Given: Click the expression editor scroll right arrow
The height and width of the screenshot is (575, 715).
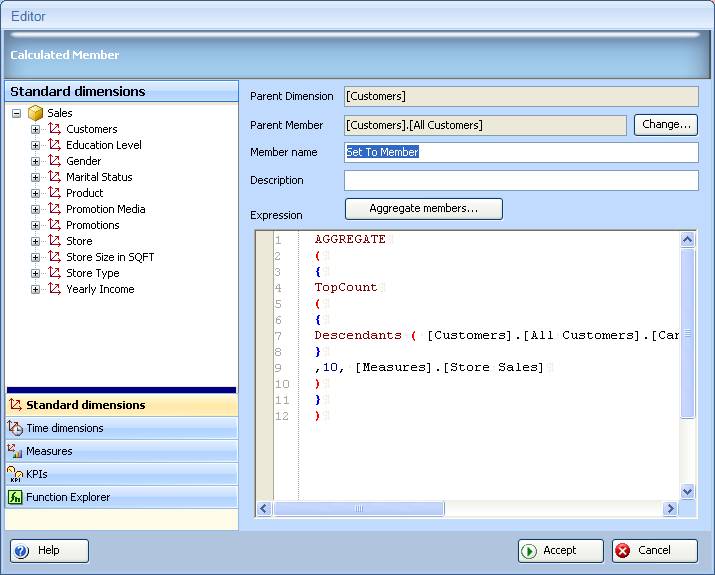Looking at the screenshot, I should pos(670,508).
